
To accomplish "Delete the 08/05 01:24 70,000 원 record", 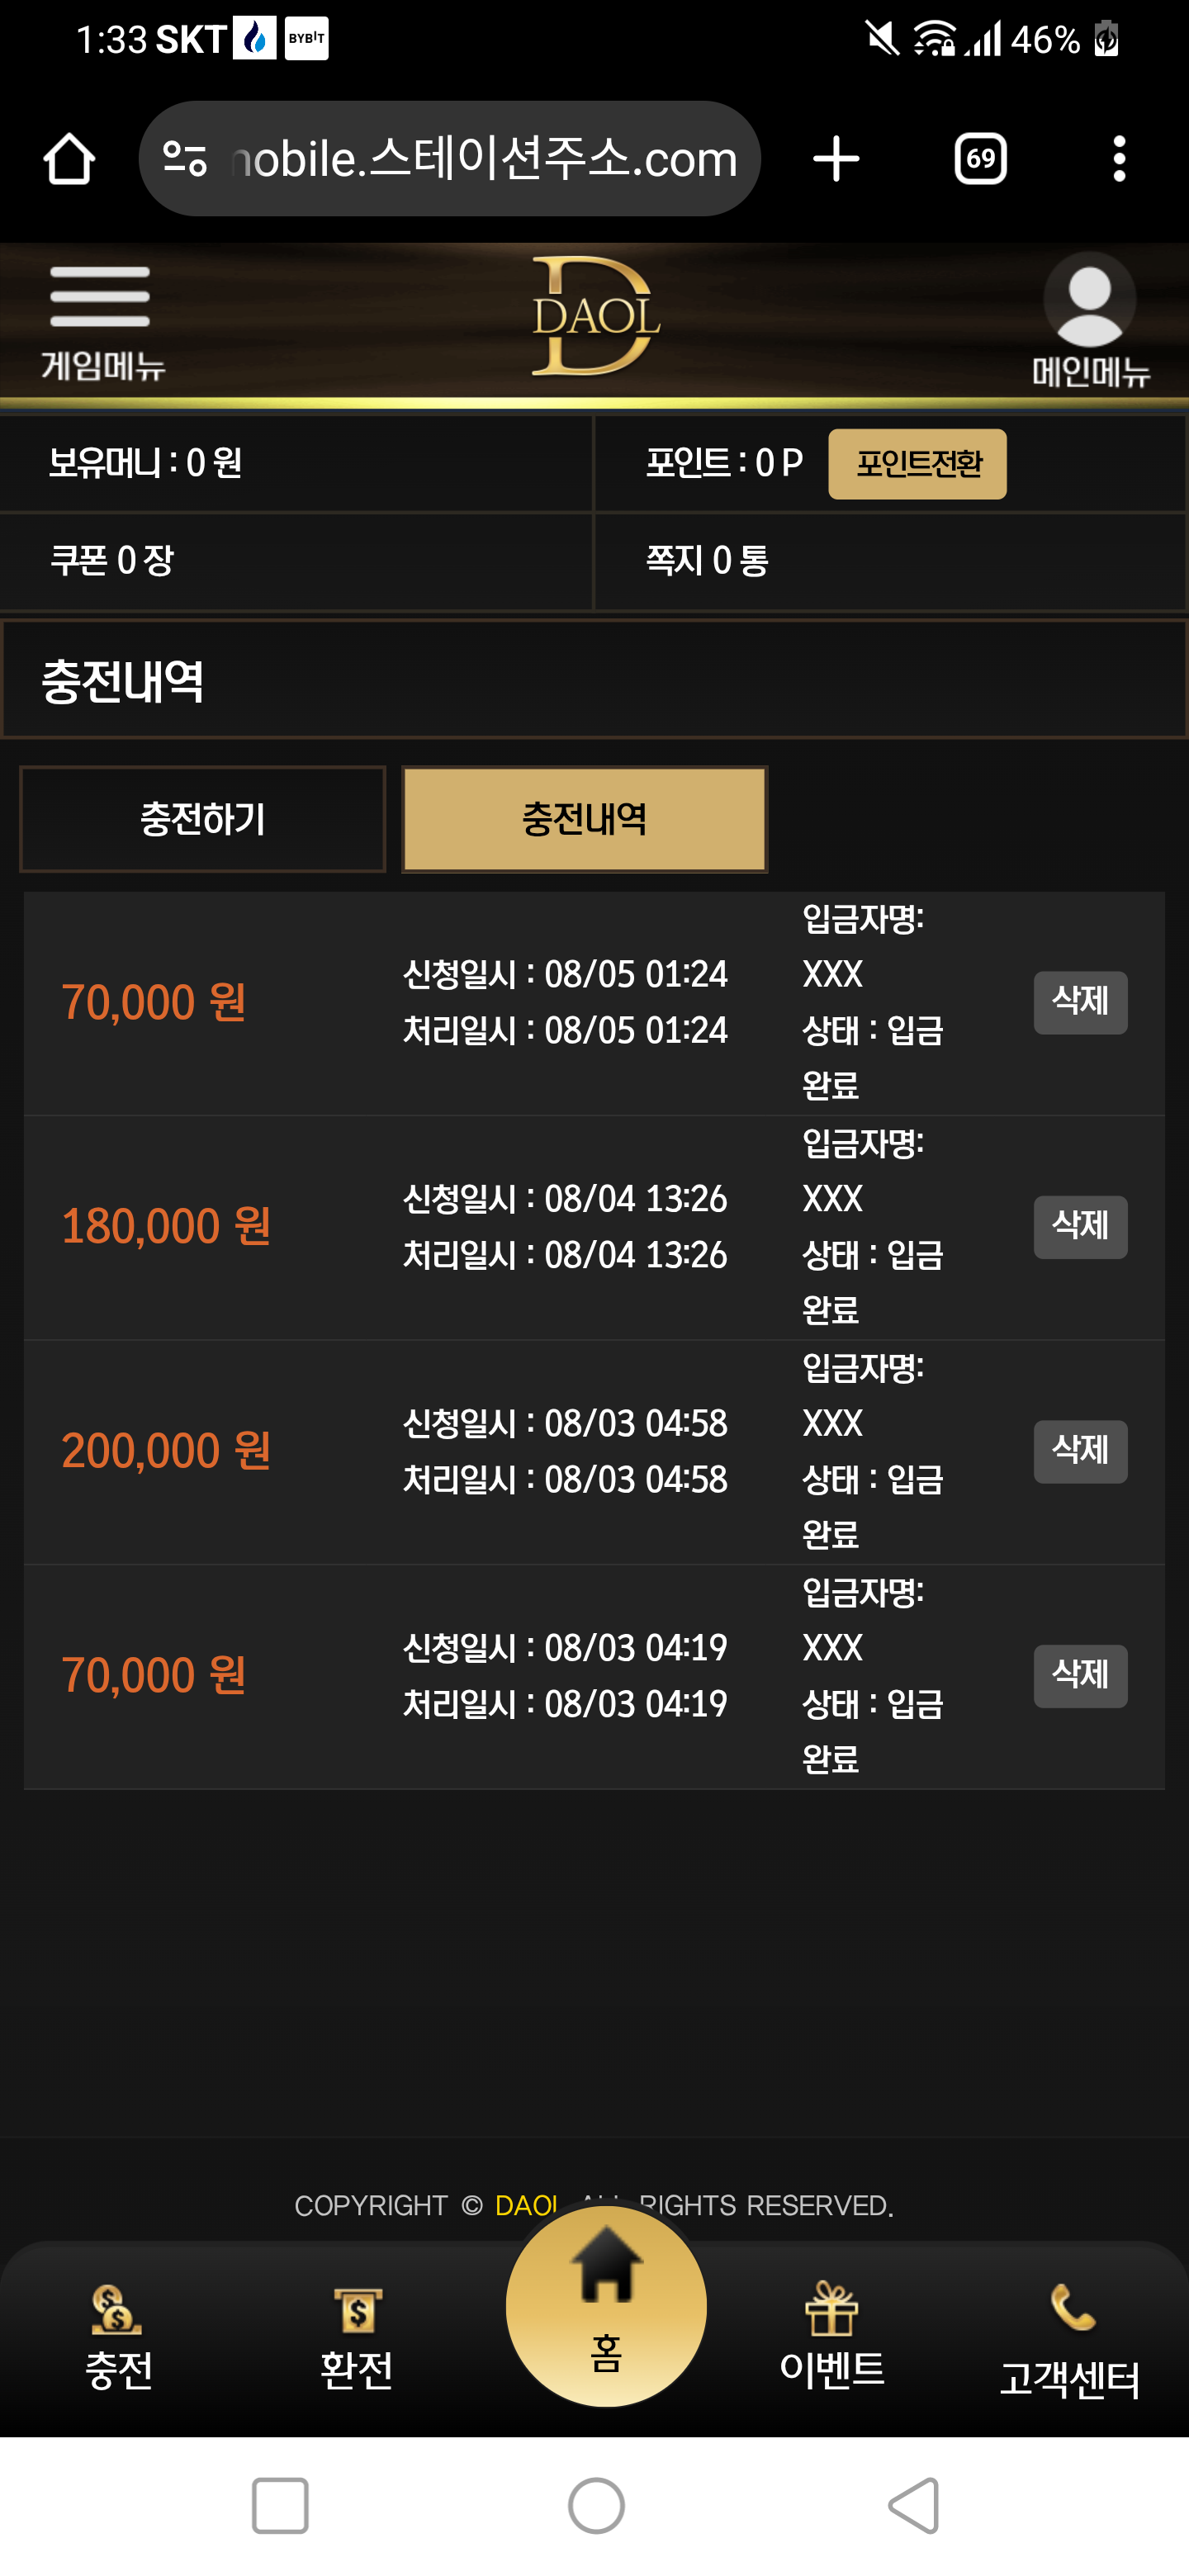I will (x=1080, y=1002).
